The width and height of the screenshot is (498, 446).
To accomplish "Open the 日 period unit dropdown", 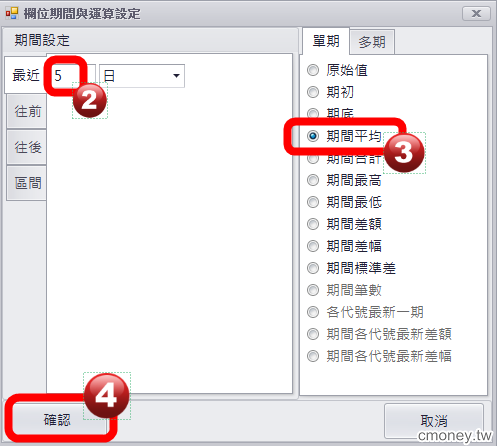I will [x=142, y=76].
